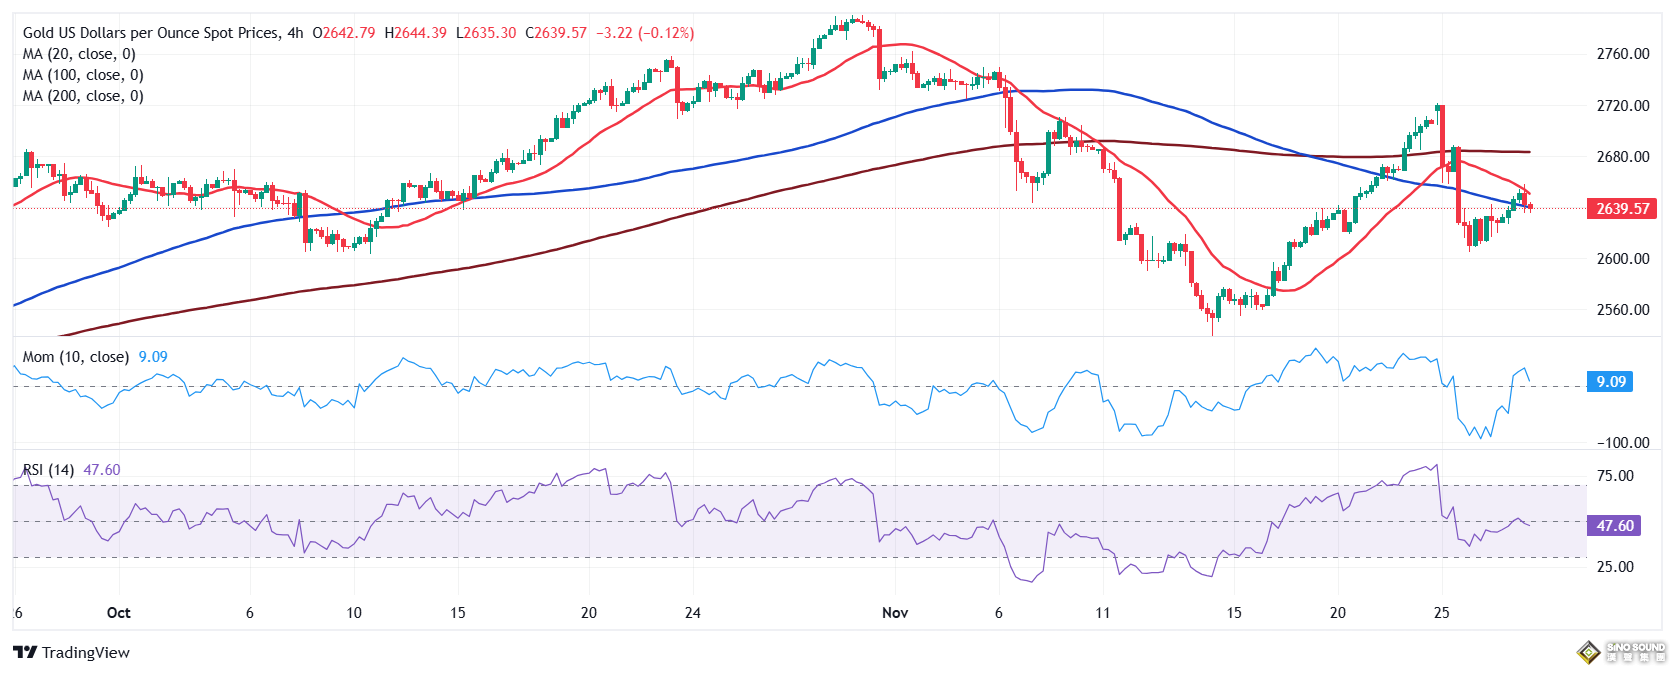1675x674 pixels.
Task: Click the 4h timeframe in chart title
Action: [295, 33]
